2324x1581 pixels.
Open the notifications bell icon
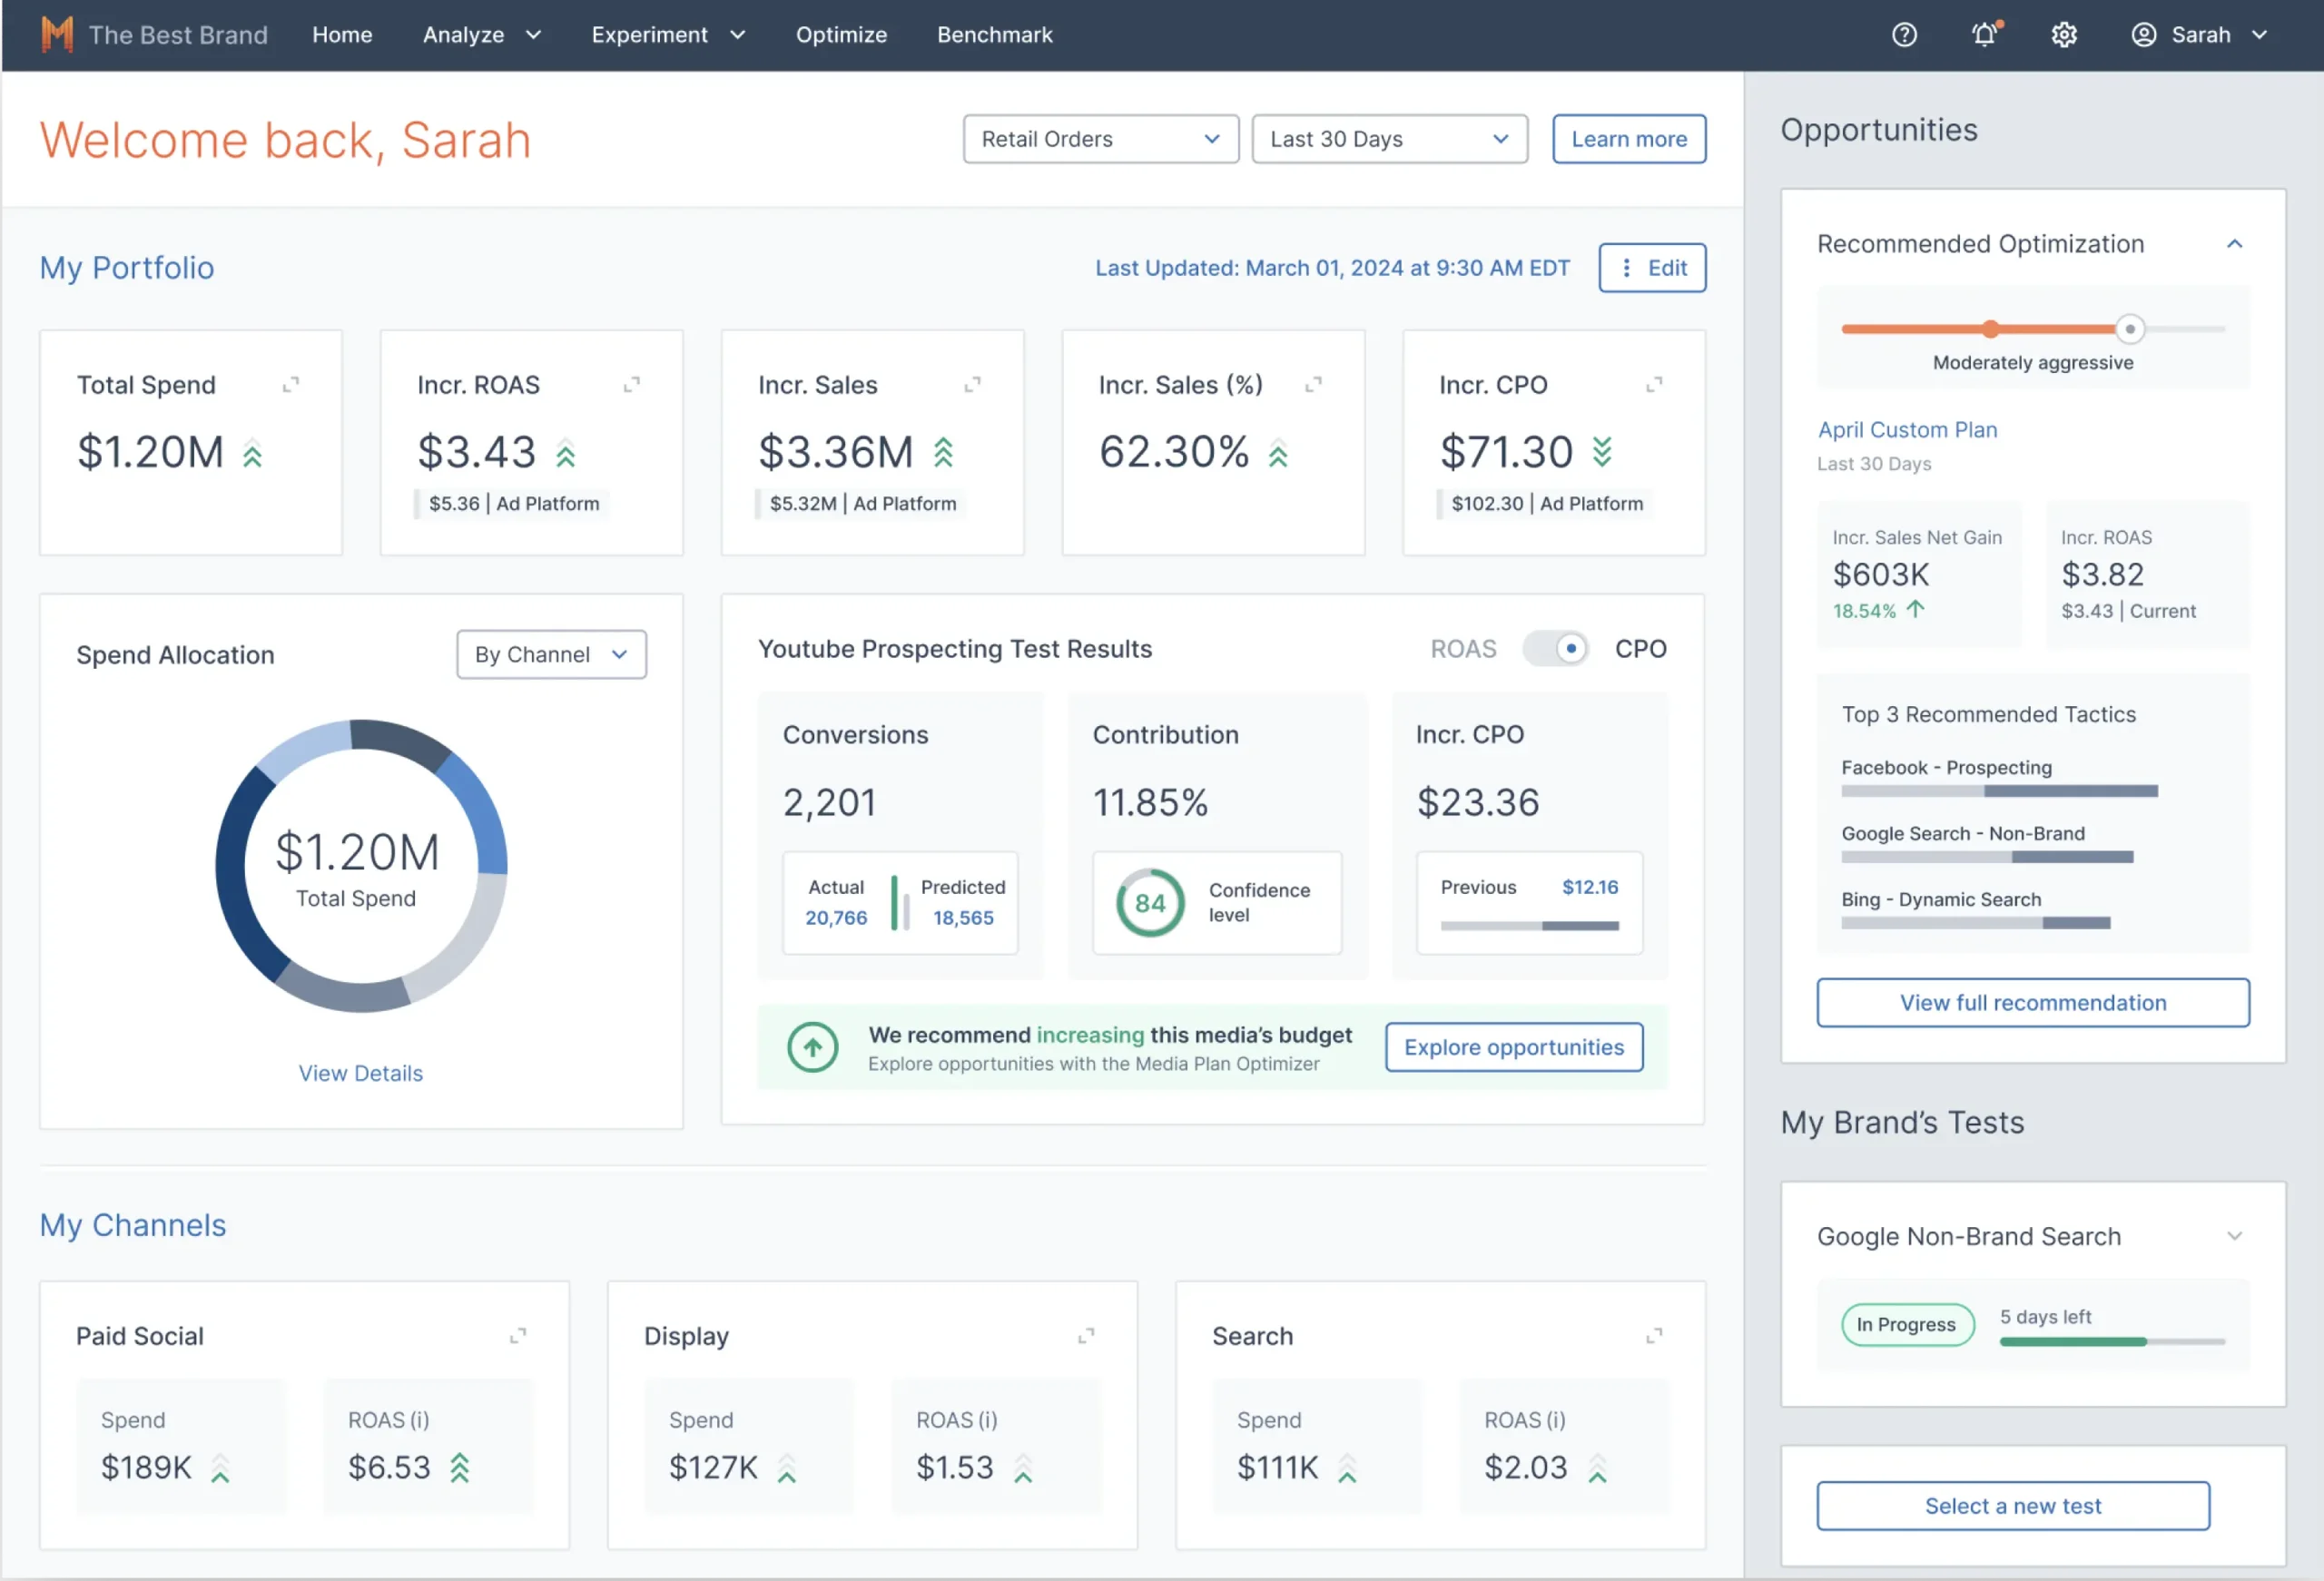(x=1985, y=34)
